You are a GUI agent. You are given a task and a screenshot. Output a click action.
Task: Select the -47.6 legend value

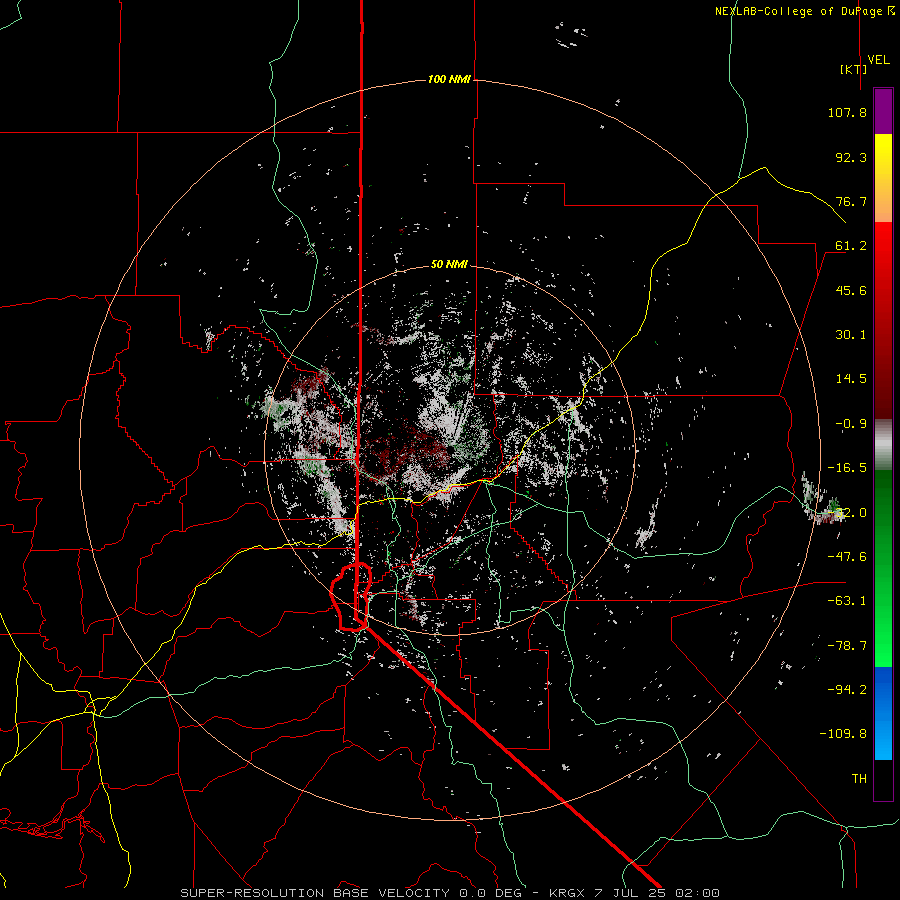coord(847,557)
